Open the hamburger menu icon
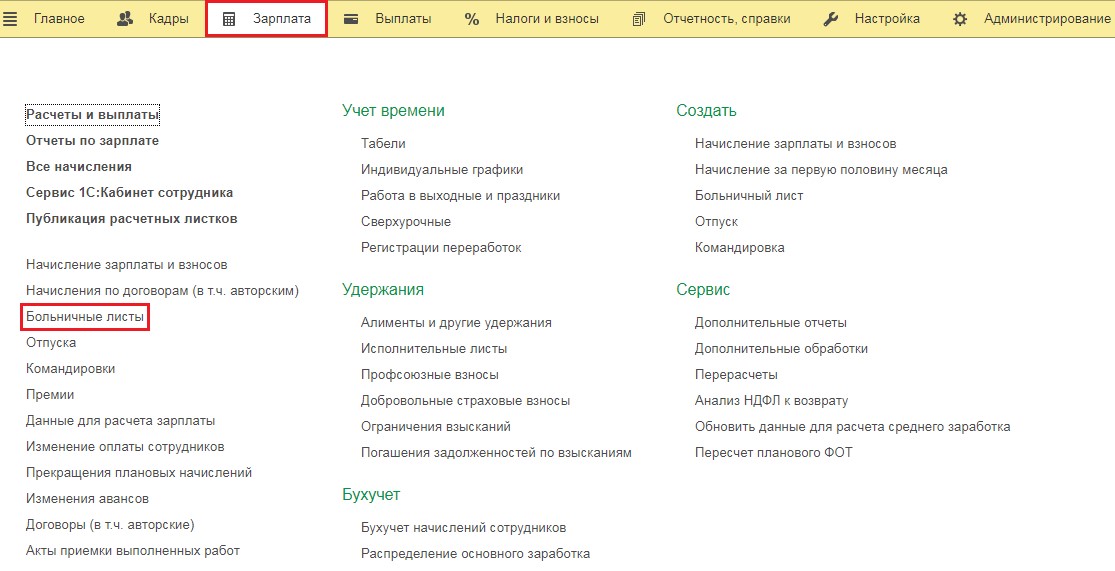Image resolution: width=1115 pixels, height=571 pixels. point(10,19)
